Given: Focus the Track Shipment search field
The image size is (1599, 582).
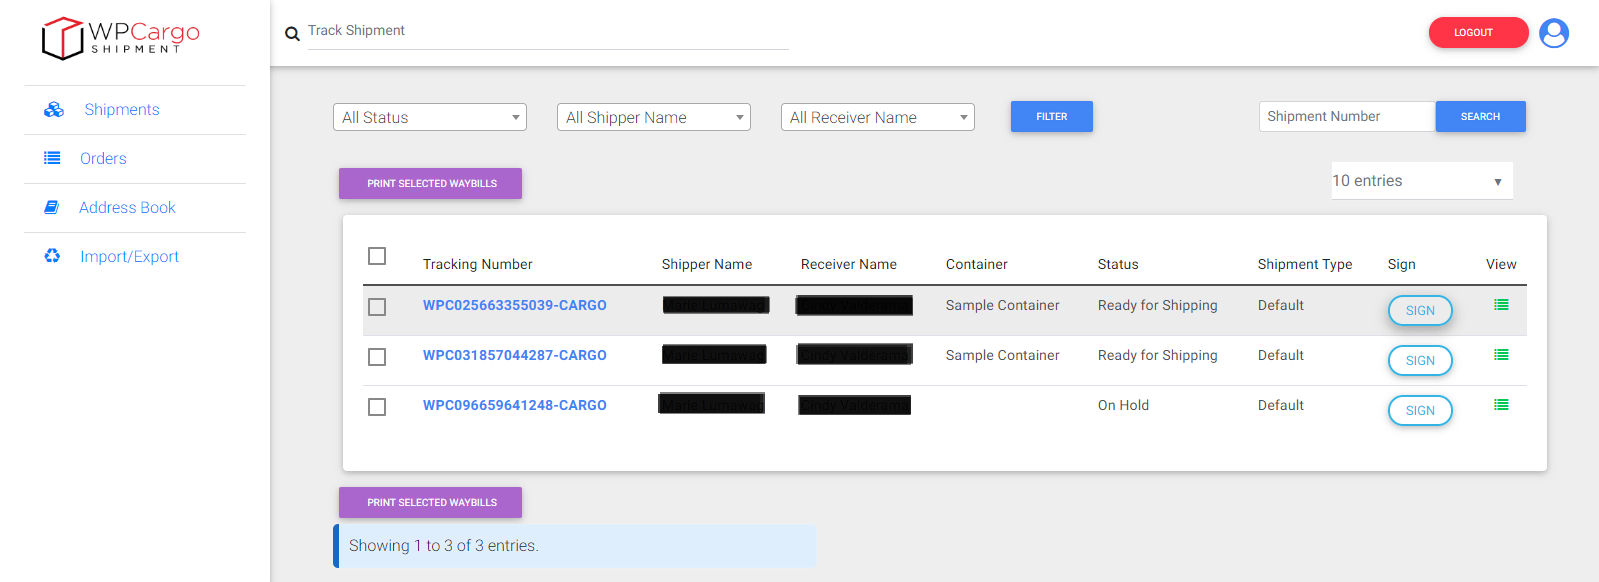Looking at the screenshot, I should (548, 32).
